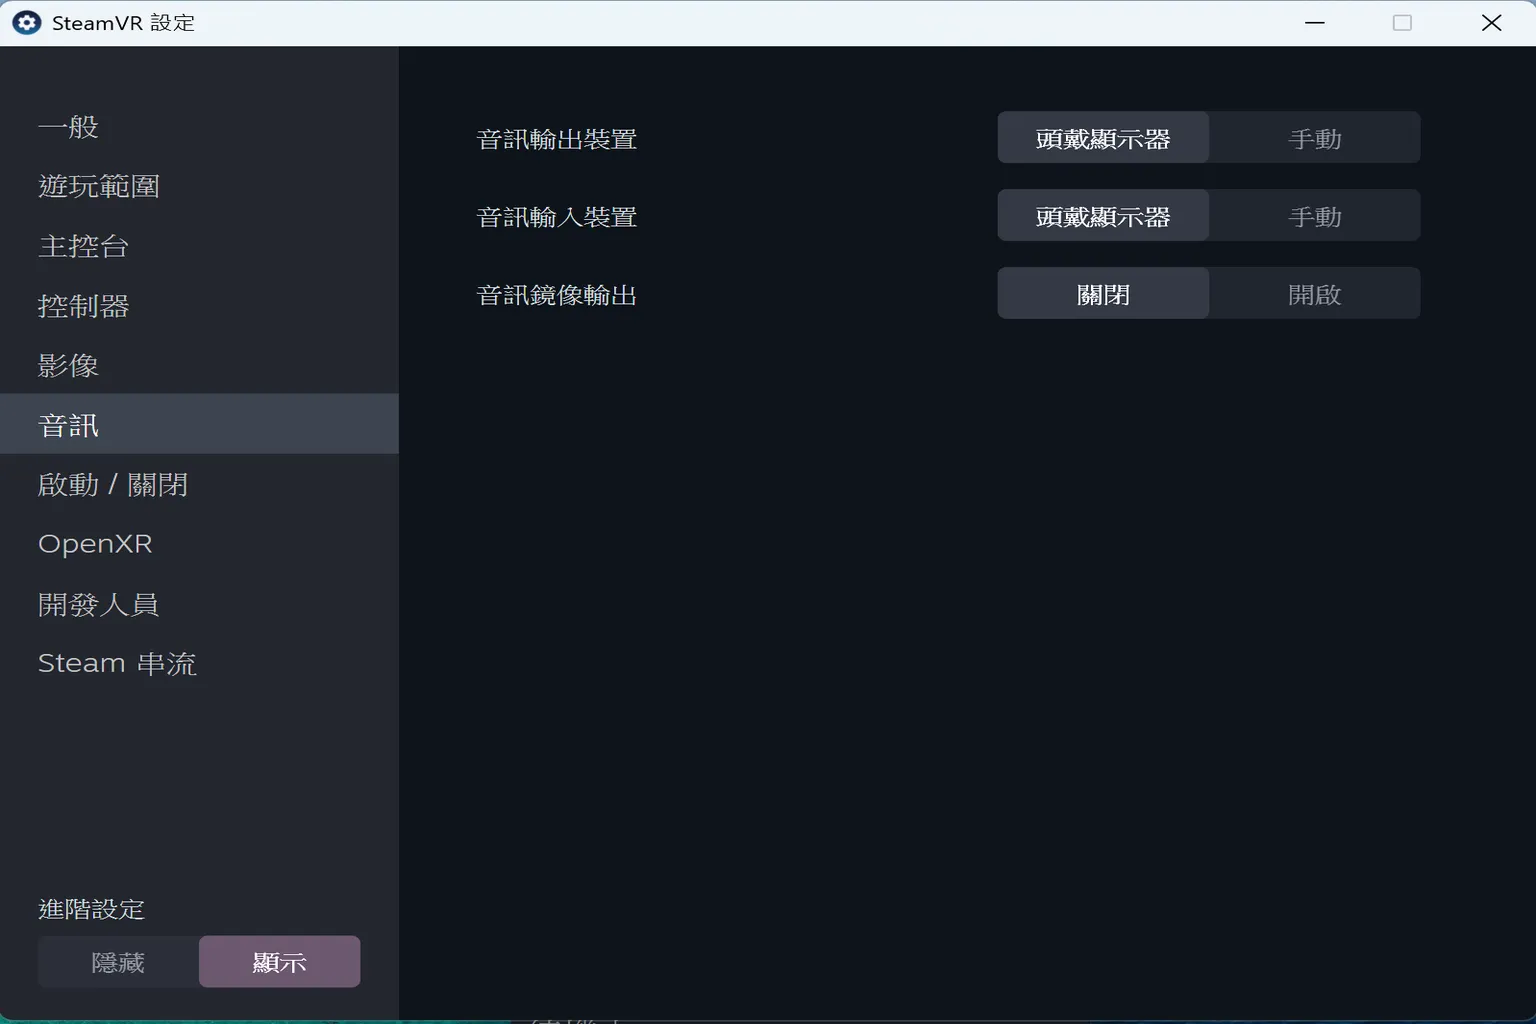The width and height of the screenshot is (1536, 1024).
Task: Click 隱藏 to hide advanced settings
Action: (118, 961)
